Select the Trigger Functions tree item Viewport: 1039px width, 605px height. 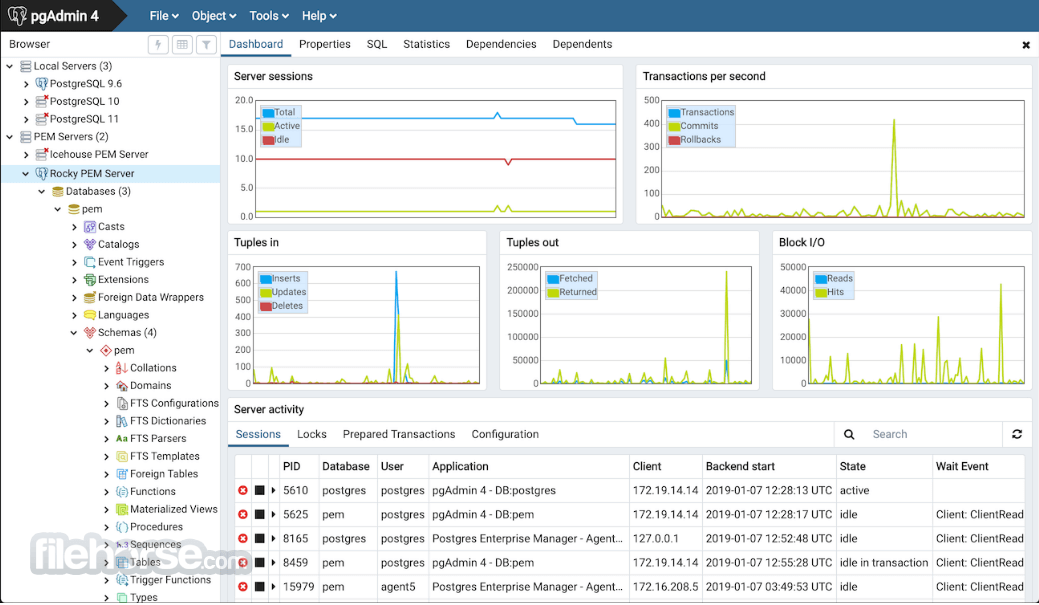(x=170, y=580)
